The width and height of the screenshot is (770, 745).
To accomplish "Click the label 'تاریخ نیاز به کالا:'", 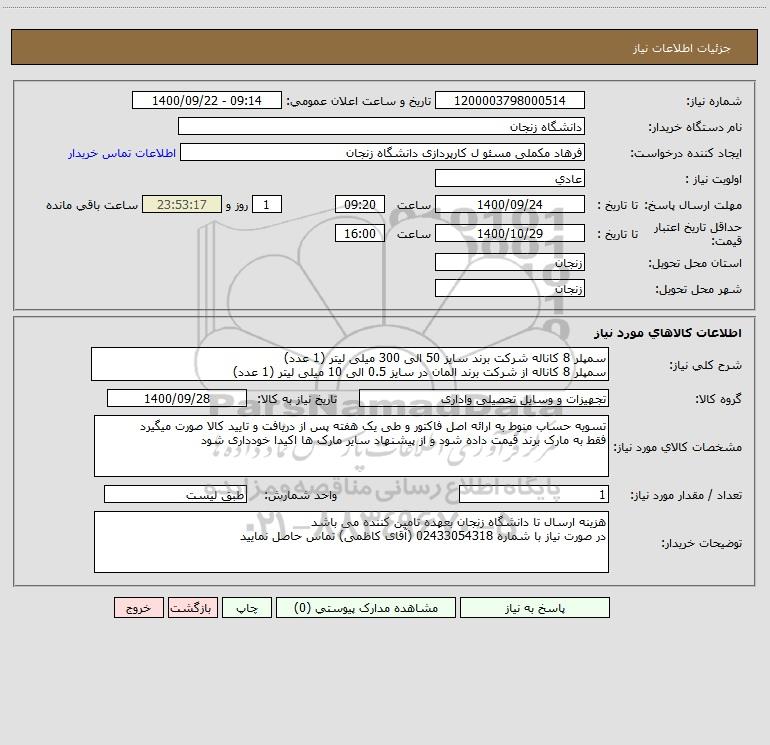I will 297,399.
